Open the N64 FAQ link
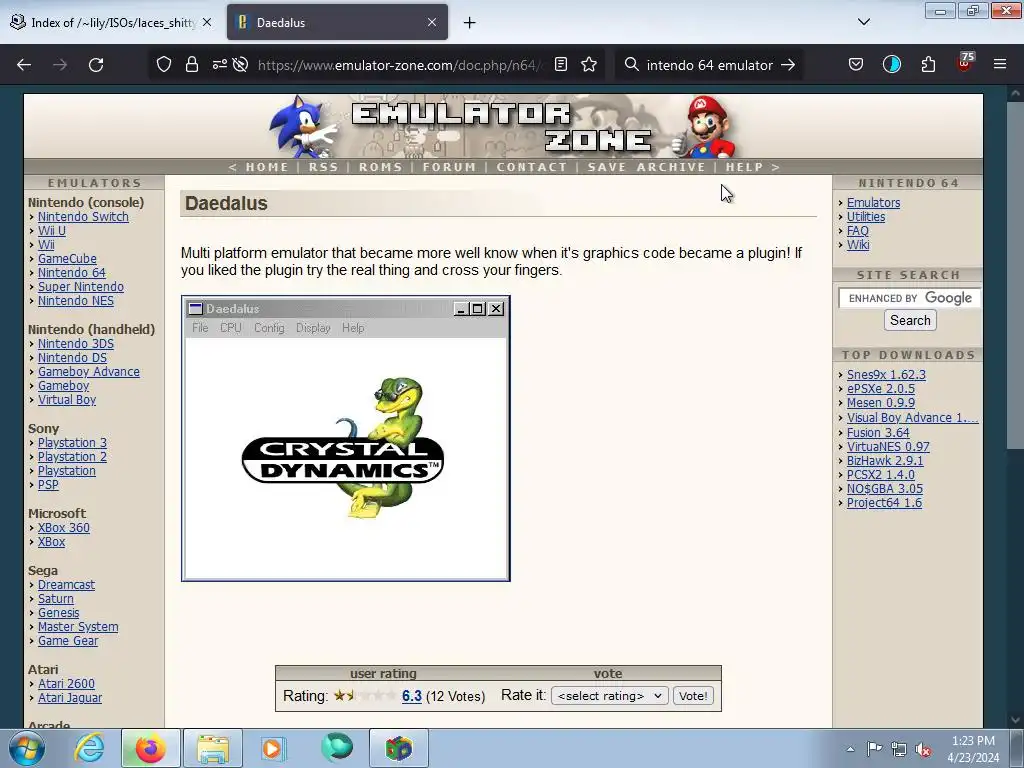 tap(857, 231)
